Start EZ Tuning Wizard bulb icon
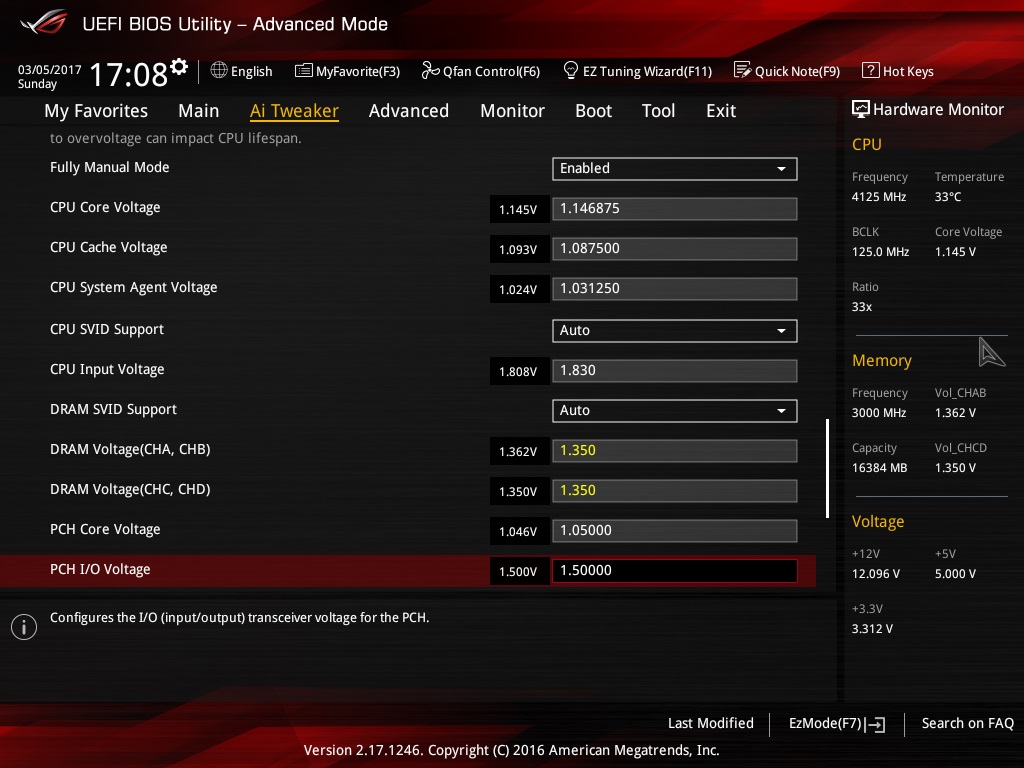The image size is (1024, 768). [571, 70]
